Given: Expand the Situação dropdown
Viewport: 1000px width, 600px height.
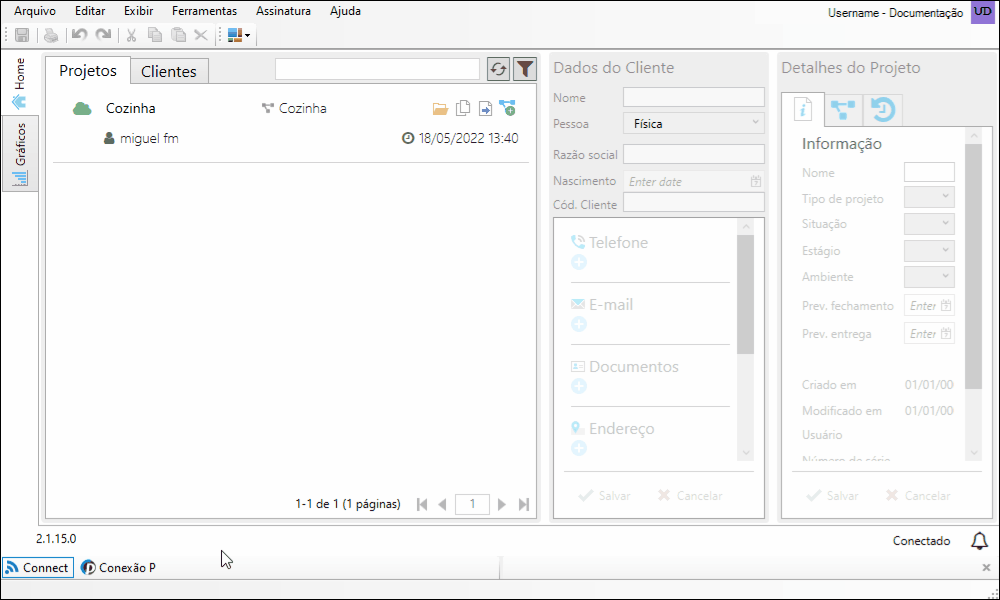Looking at the screenshot, I should point(929,224).
